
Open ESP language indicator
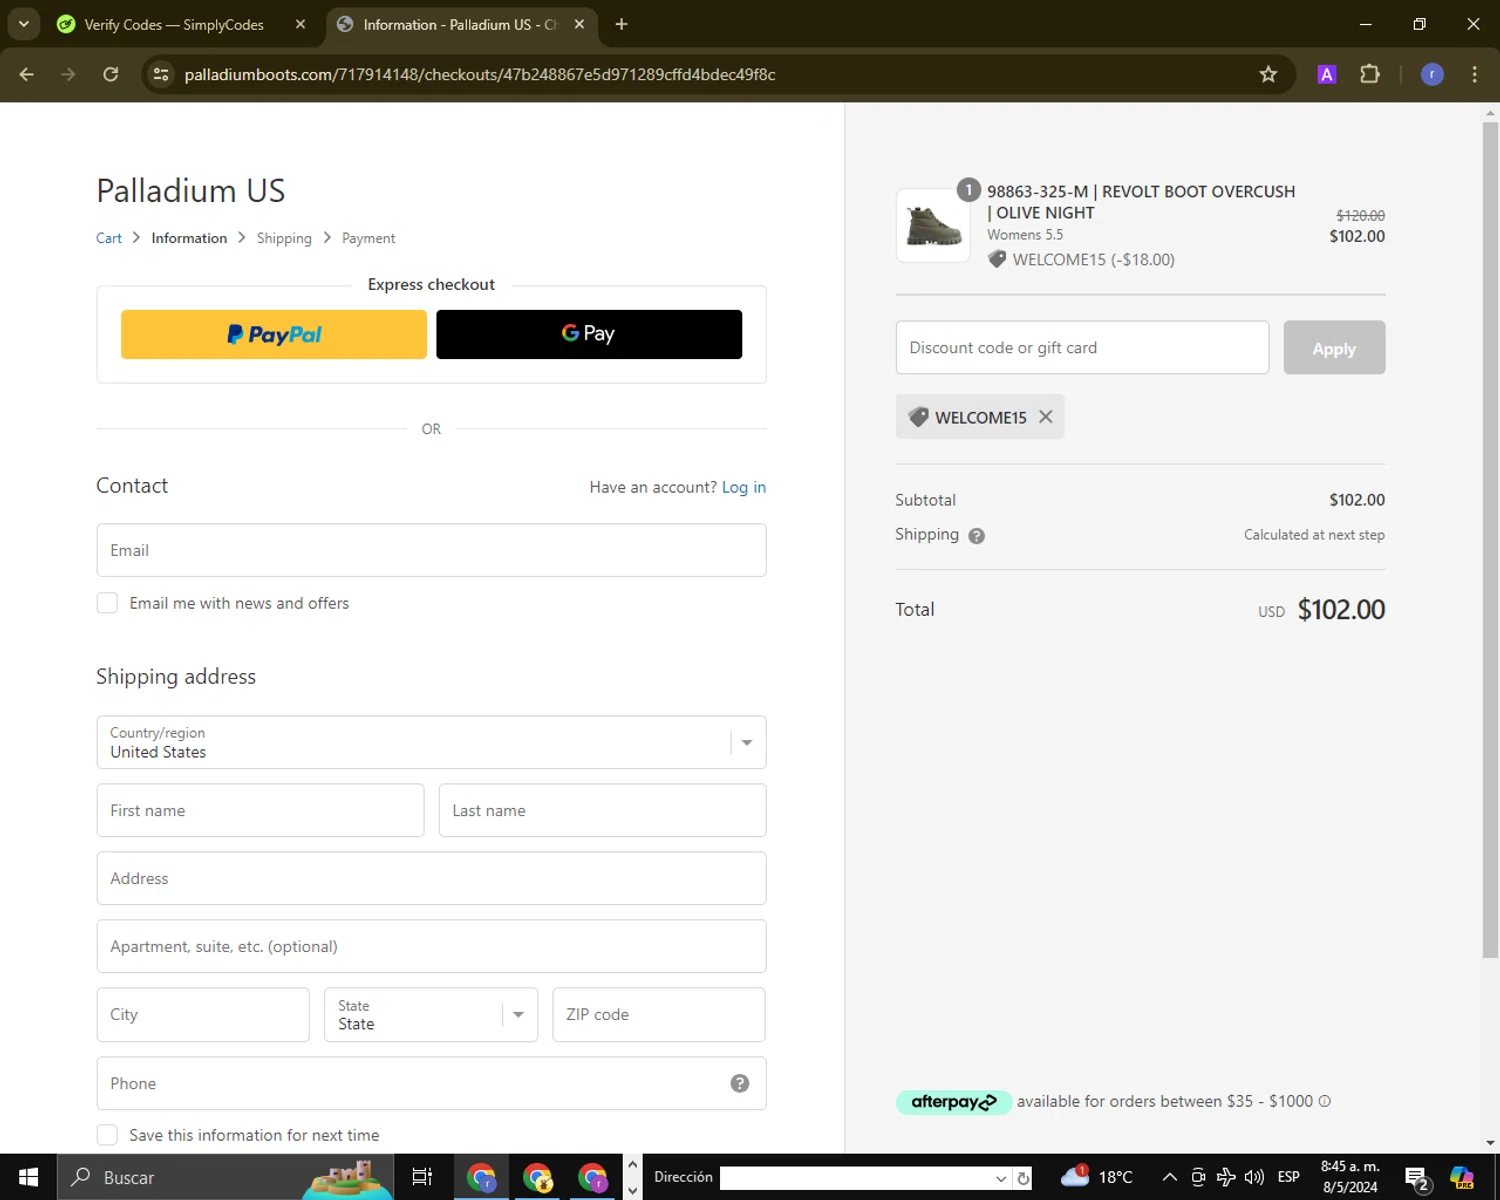pos(1289,1177)
